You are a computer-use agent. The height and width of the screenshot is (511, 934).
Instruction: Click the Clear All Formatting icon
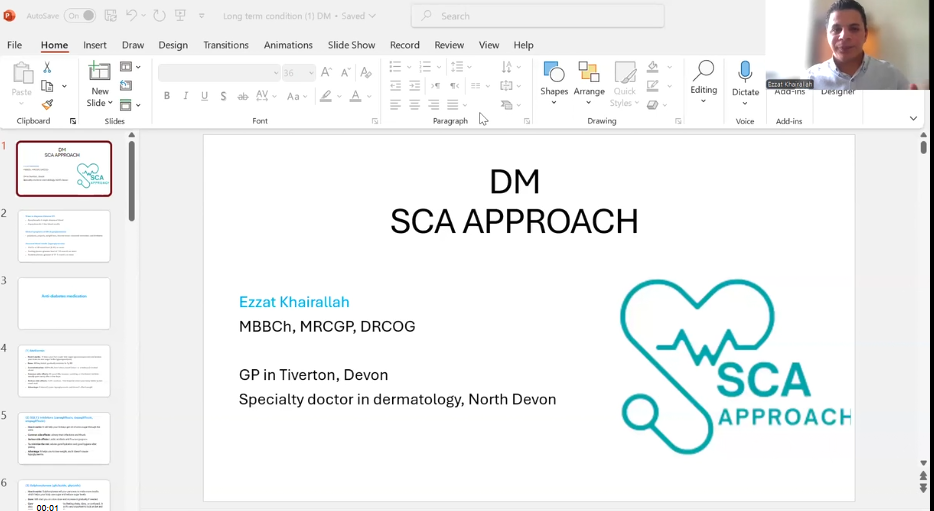pos(366,73)
